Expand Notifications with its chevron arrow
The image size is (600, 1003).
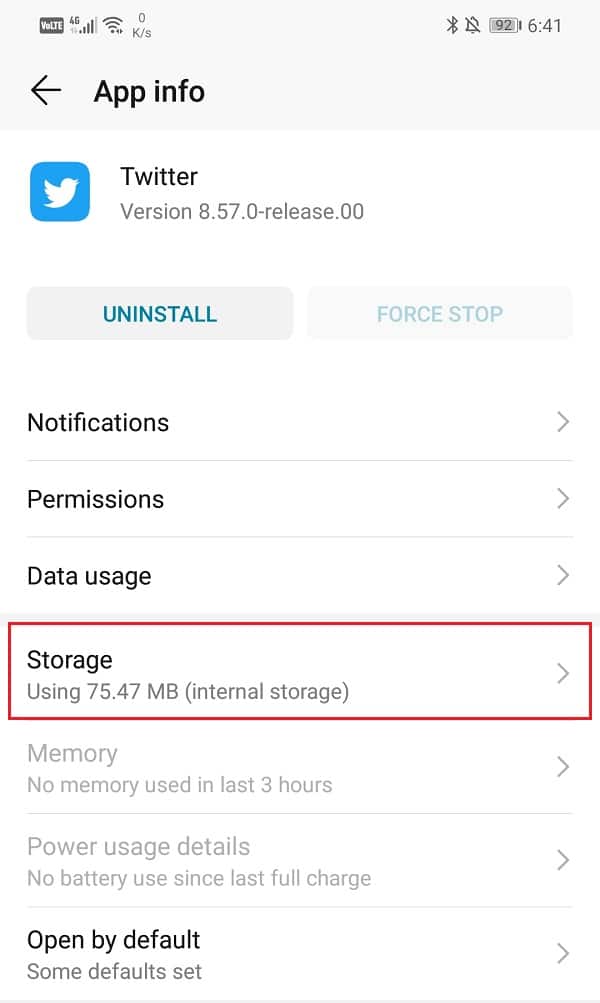563,422
